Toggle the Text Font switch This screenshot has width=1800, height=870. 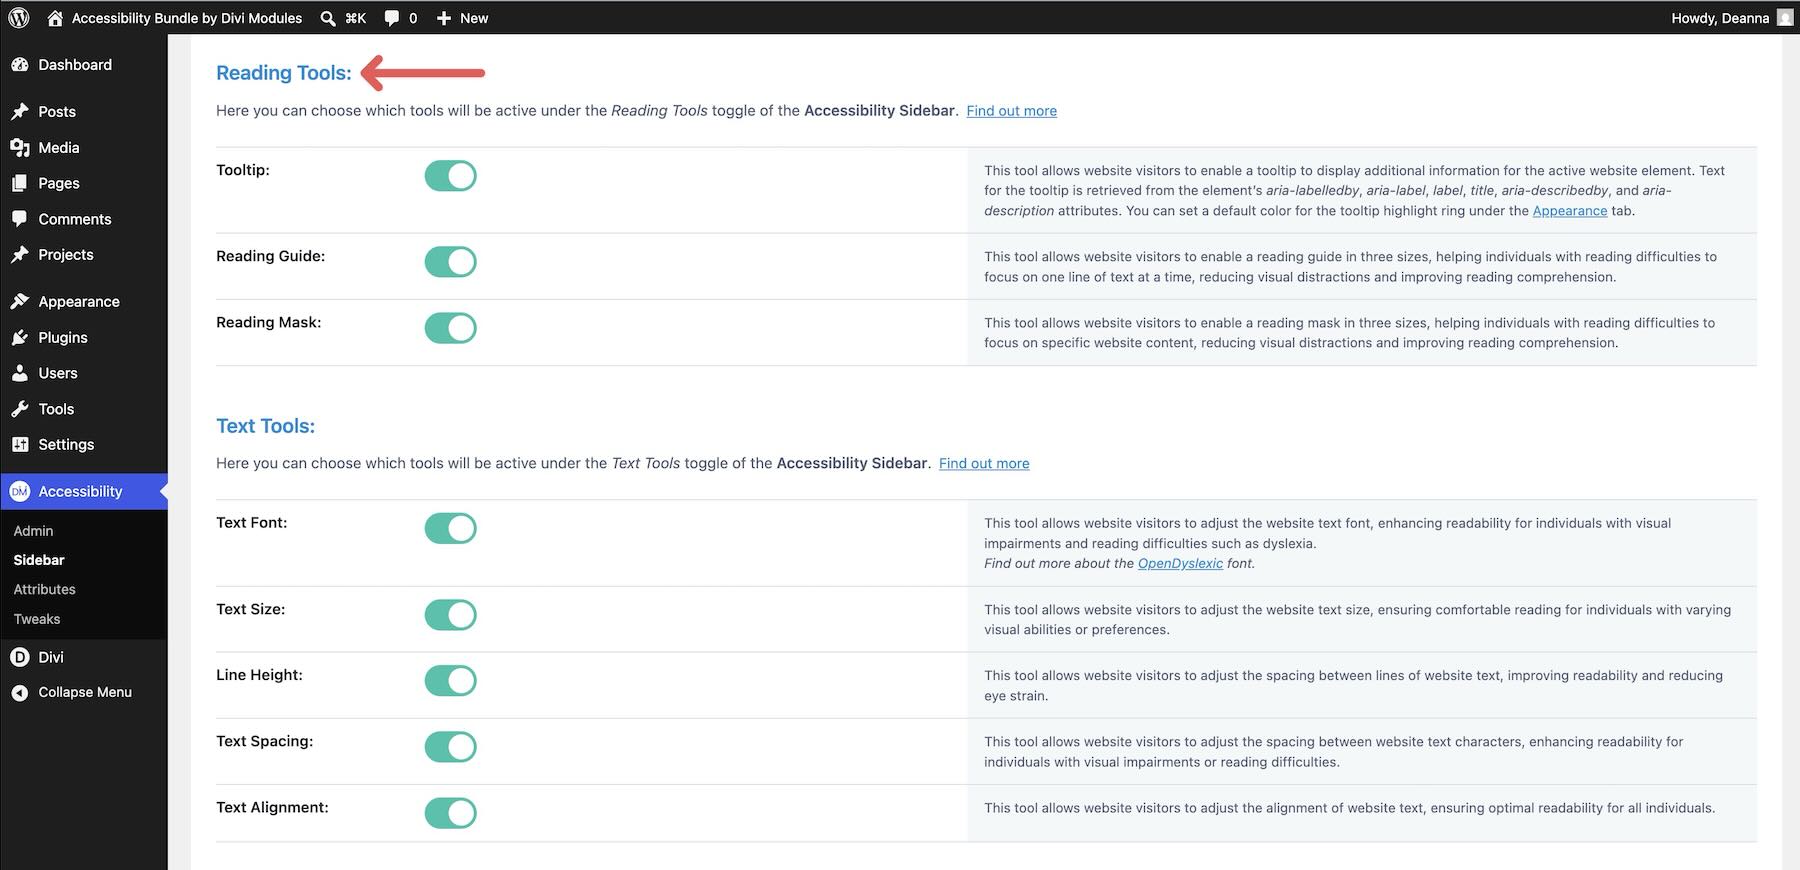451,528
